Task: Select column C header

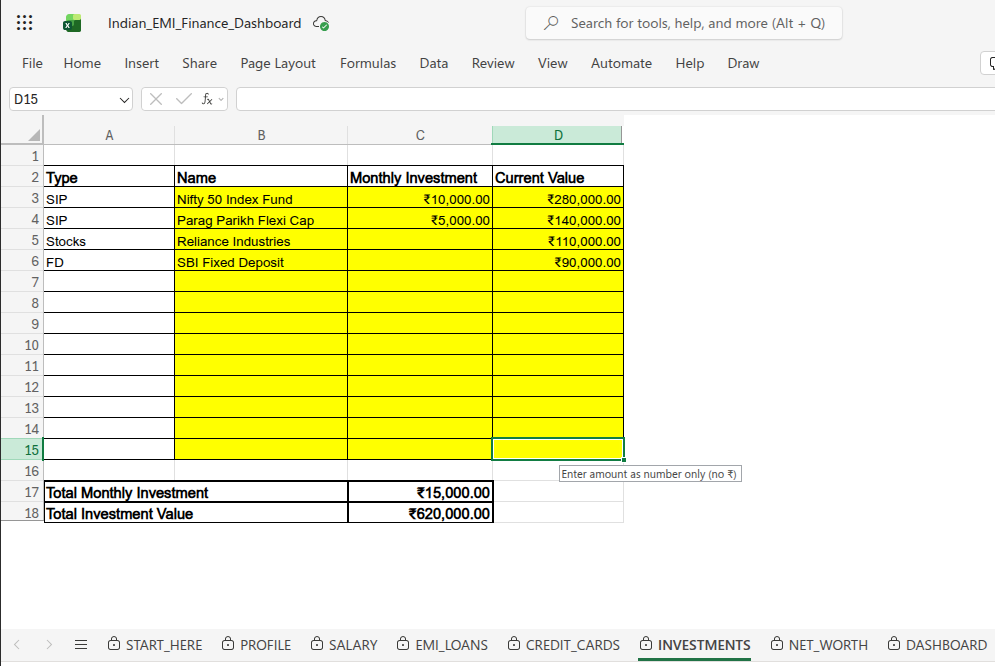Action: point(420,135)
